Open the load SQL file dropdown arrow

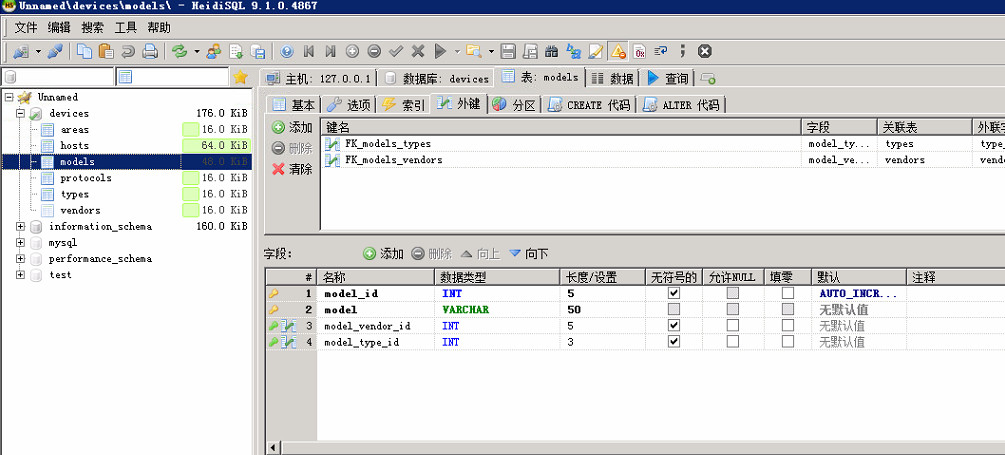(x=491, y=51)
